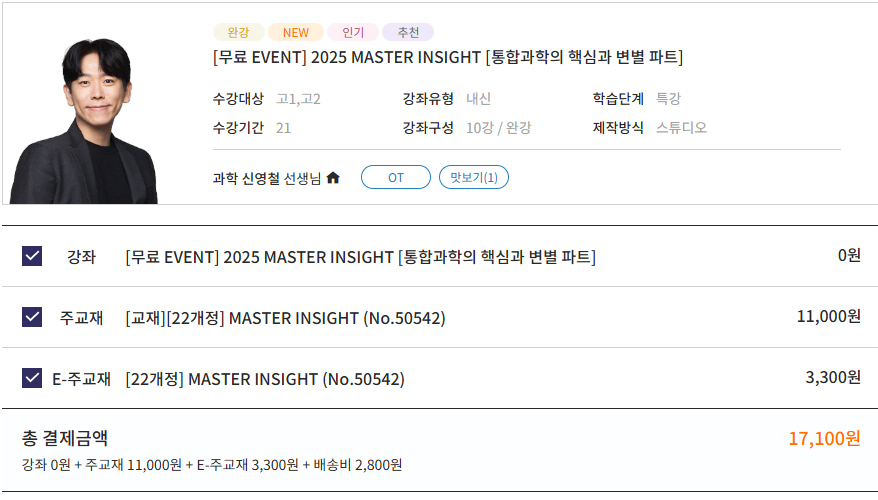Click the 17,100원 total payment amount

click(824, 438)
